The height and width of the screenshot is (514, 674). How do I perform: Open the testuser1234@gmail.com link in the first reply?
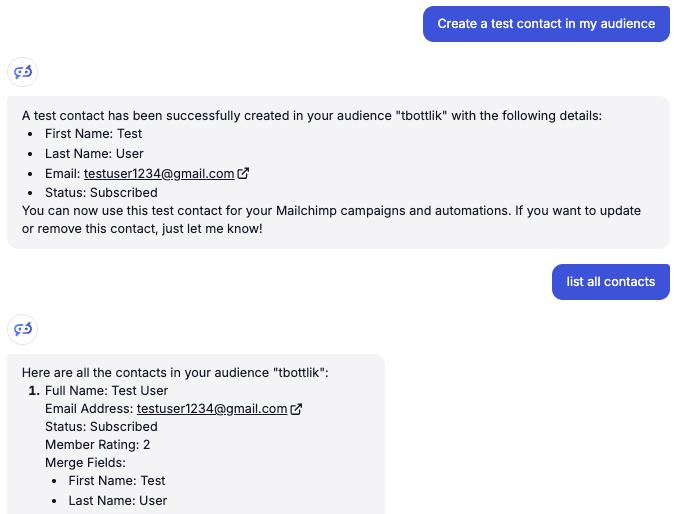pyautogui.click(x=159, y=173)
